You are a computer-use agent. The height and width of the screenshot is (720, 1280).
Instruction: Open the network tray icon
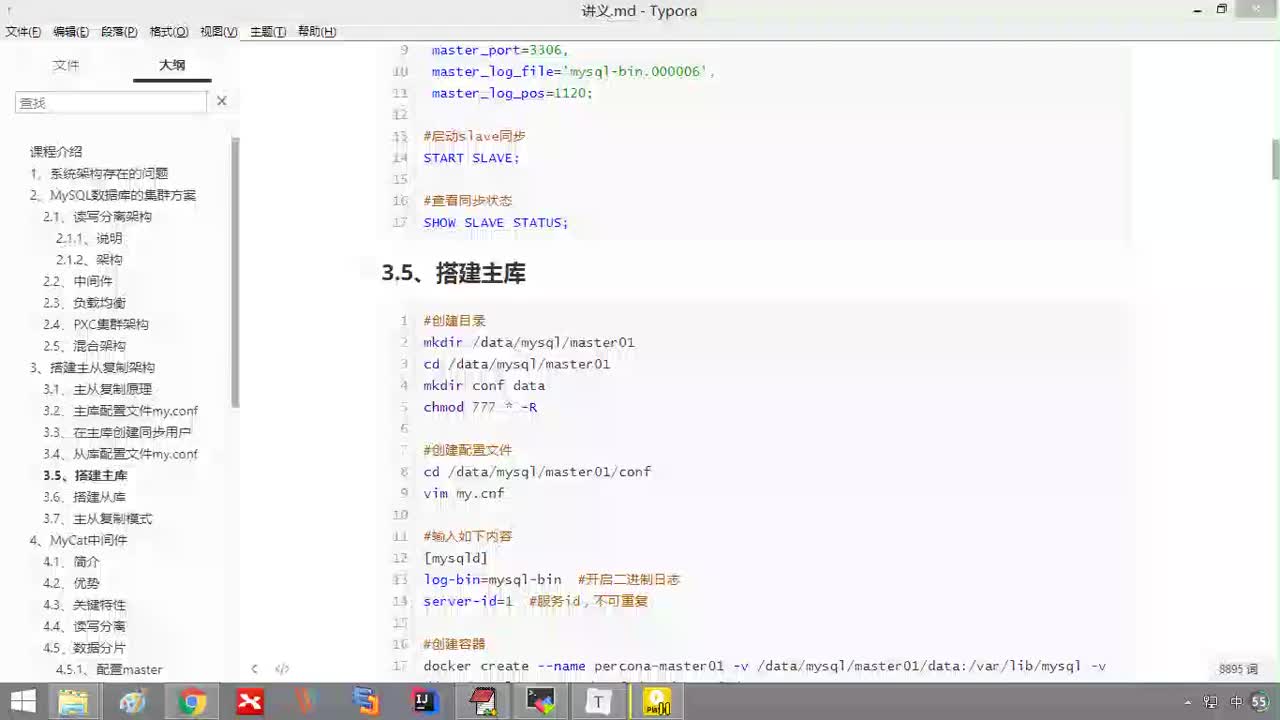click(1211, 702)
